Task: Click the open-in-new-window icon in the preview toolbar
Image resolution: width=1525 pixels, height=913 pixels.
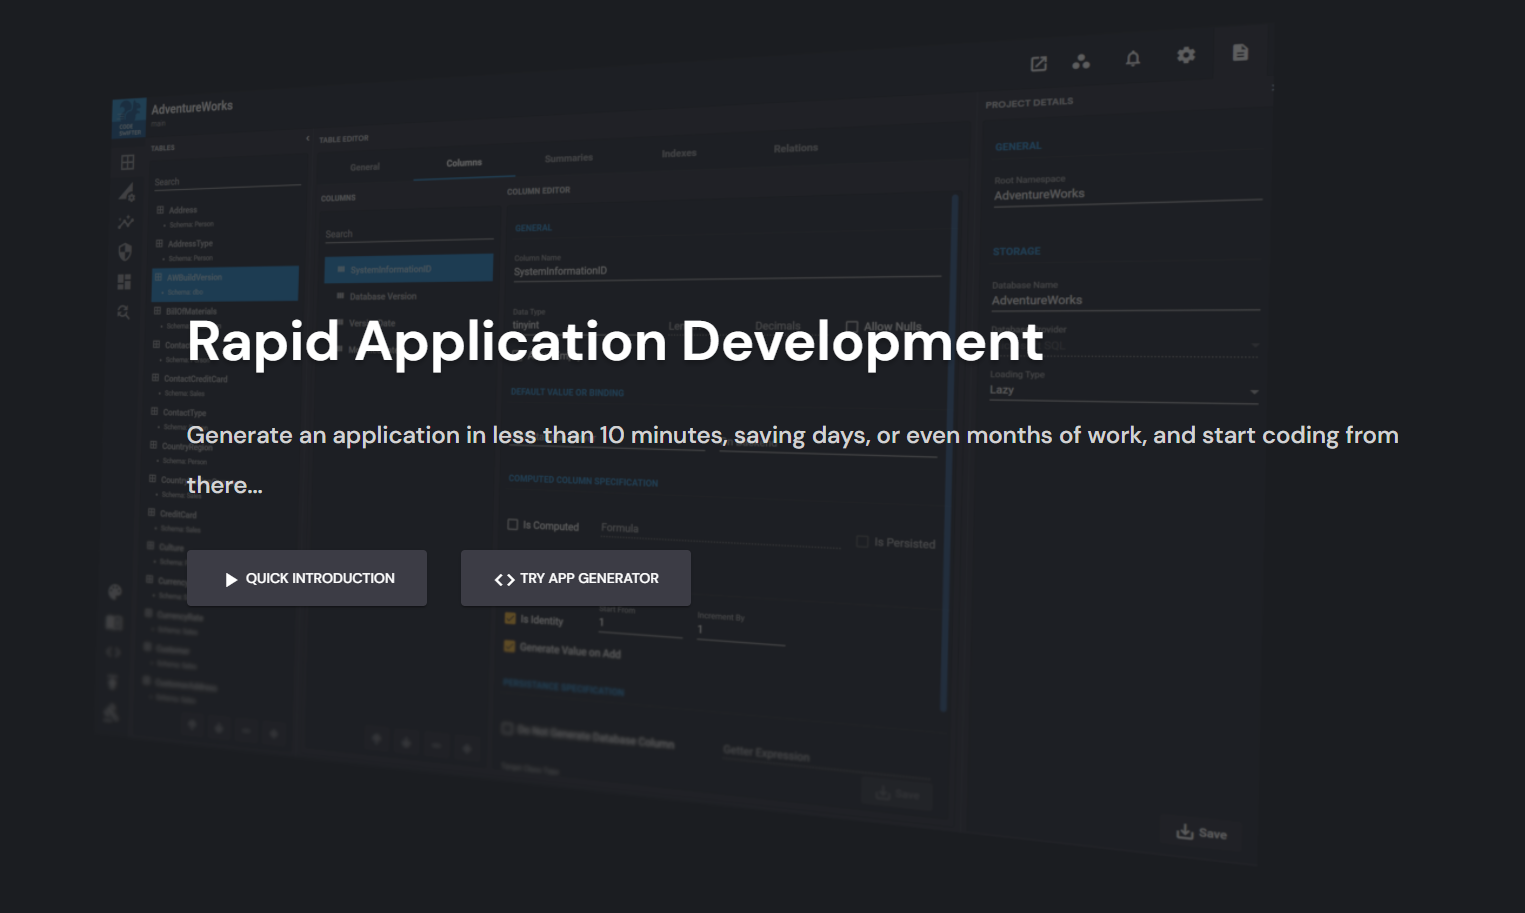Action: pyautogui.click(x=1039, y=64)
